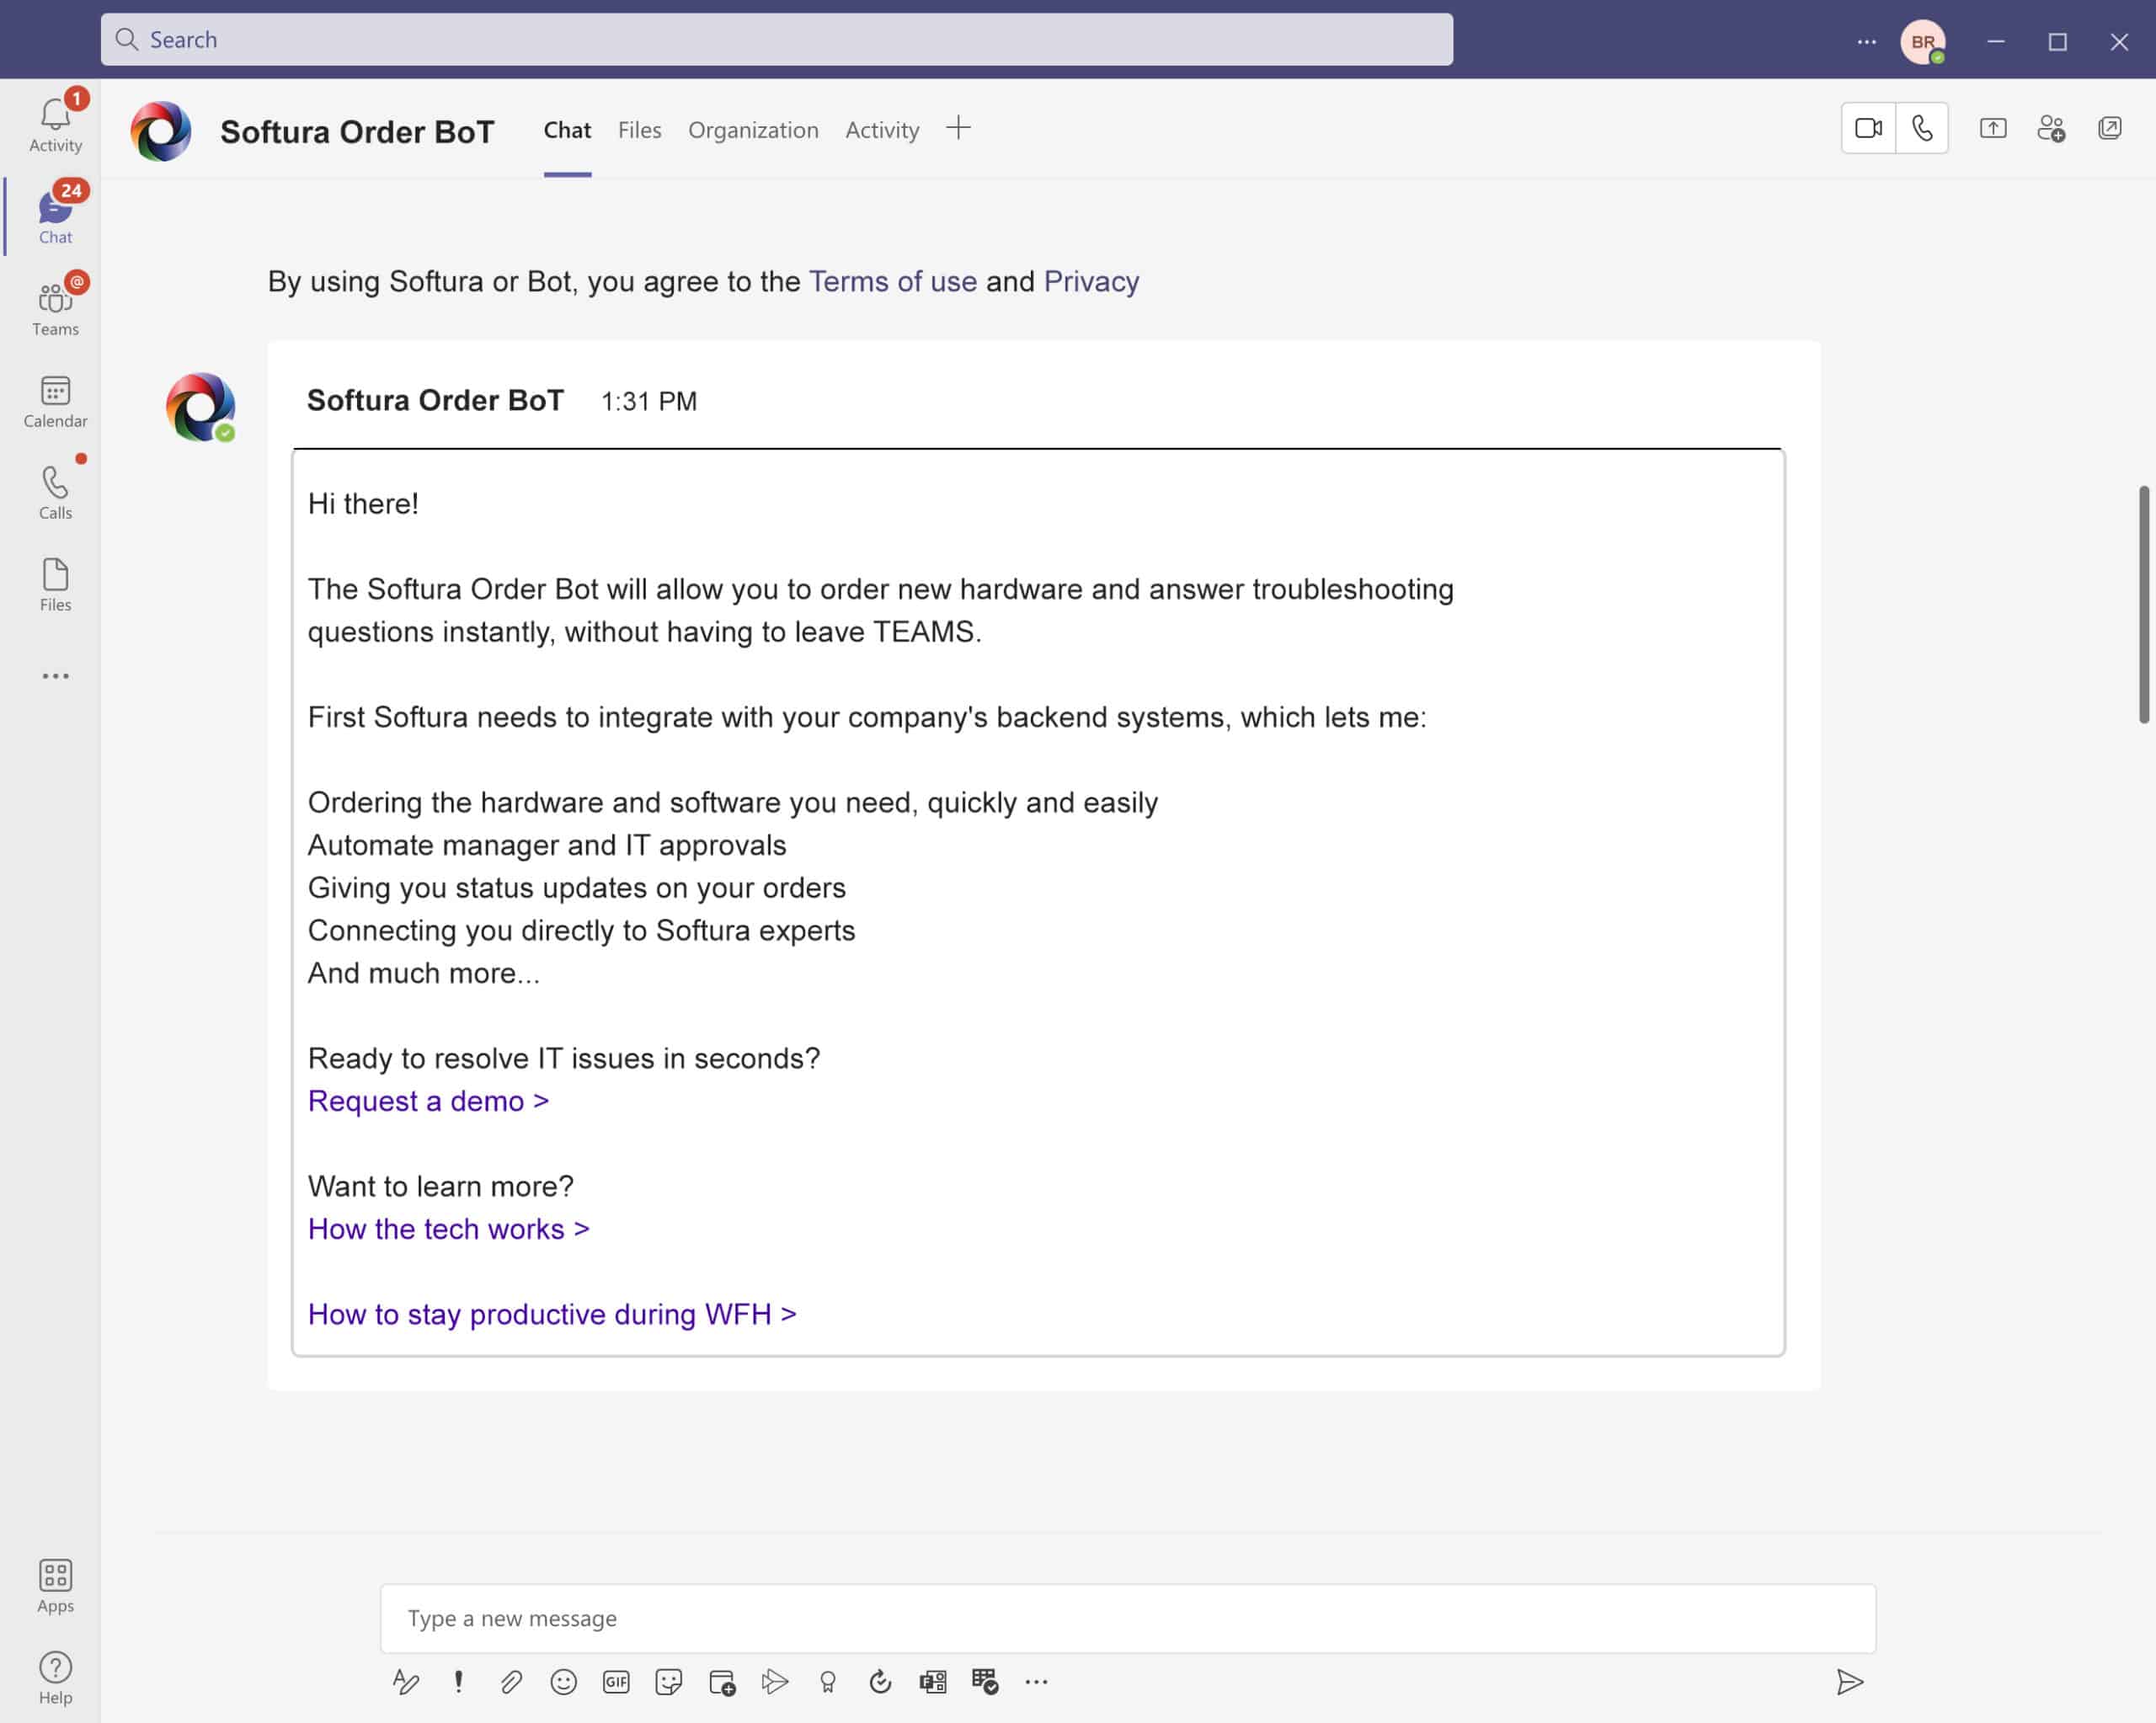Image resolution: width=2156 pixels, height=1723 pixels.
Task: Switch to the Chat tab
Action: point(567,130)
